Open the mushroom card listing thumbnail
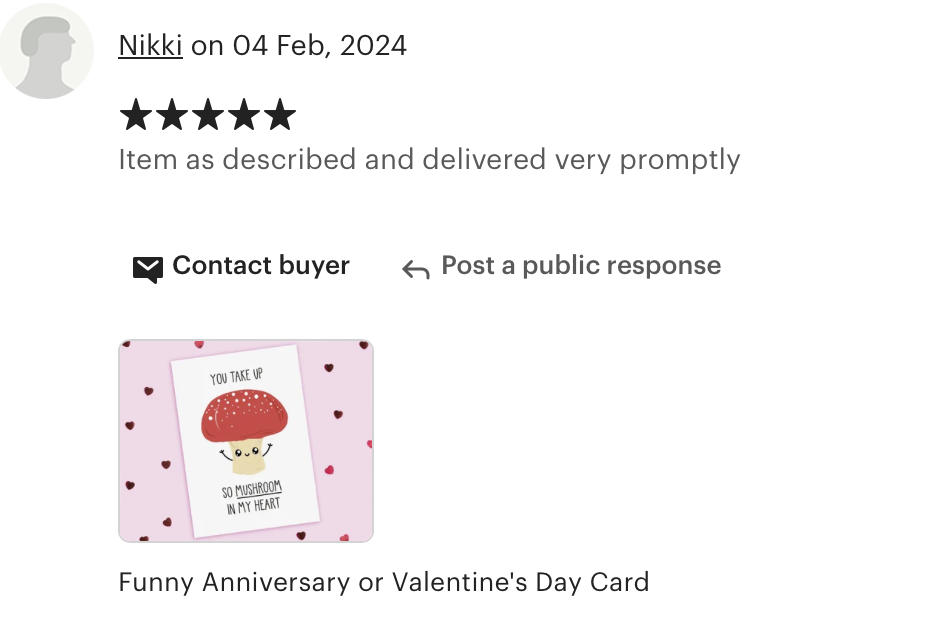Screen dimensions: 930x638 246,441
